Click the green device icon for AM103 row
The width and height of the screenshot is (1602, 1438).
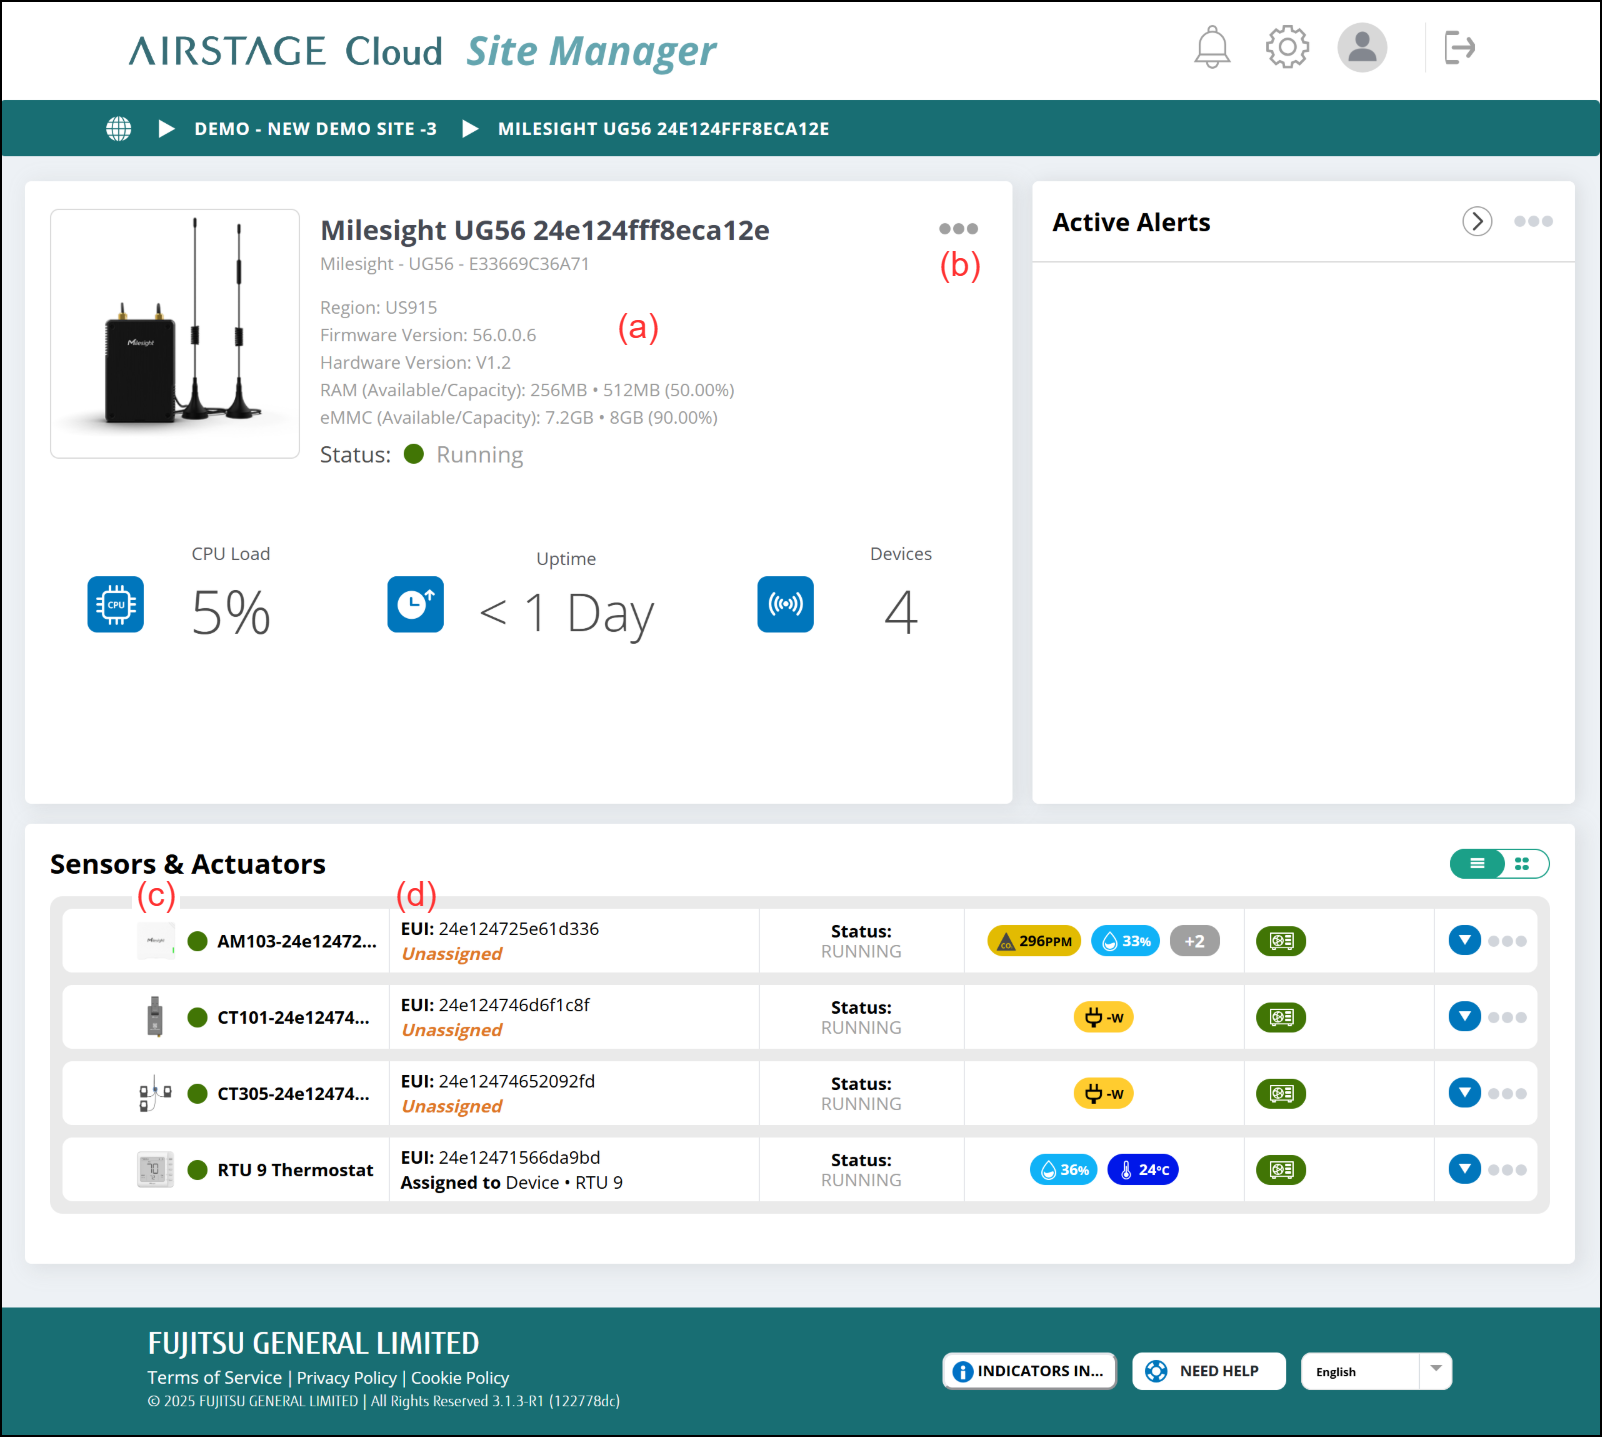tap(1281, 941)
